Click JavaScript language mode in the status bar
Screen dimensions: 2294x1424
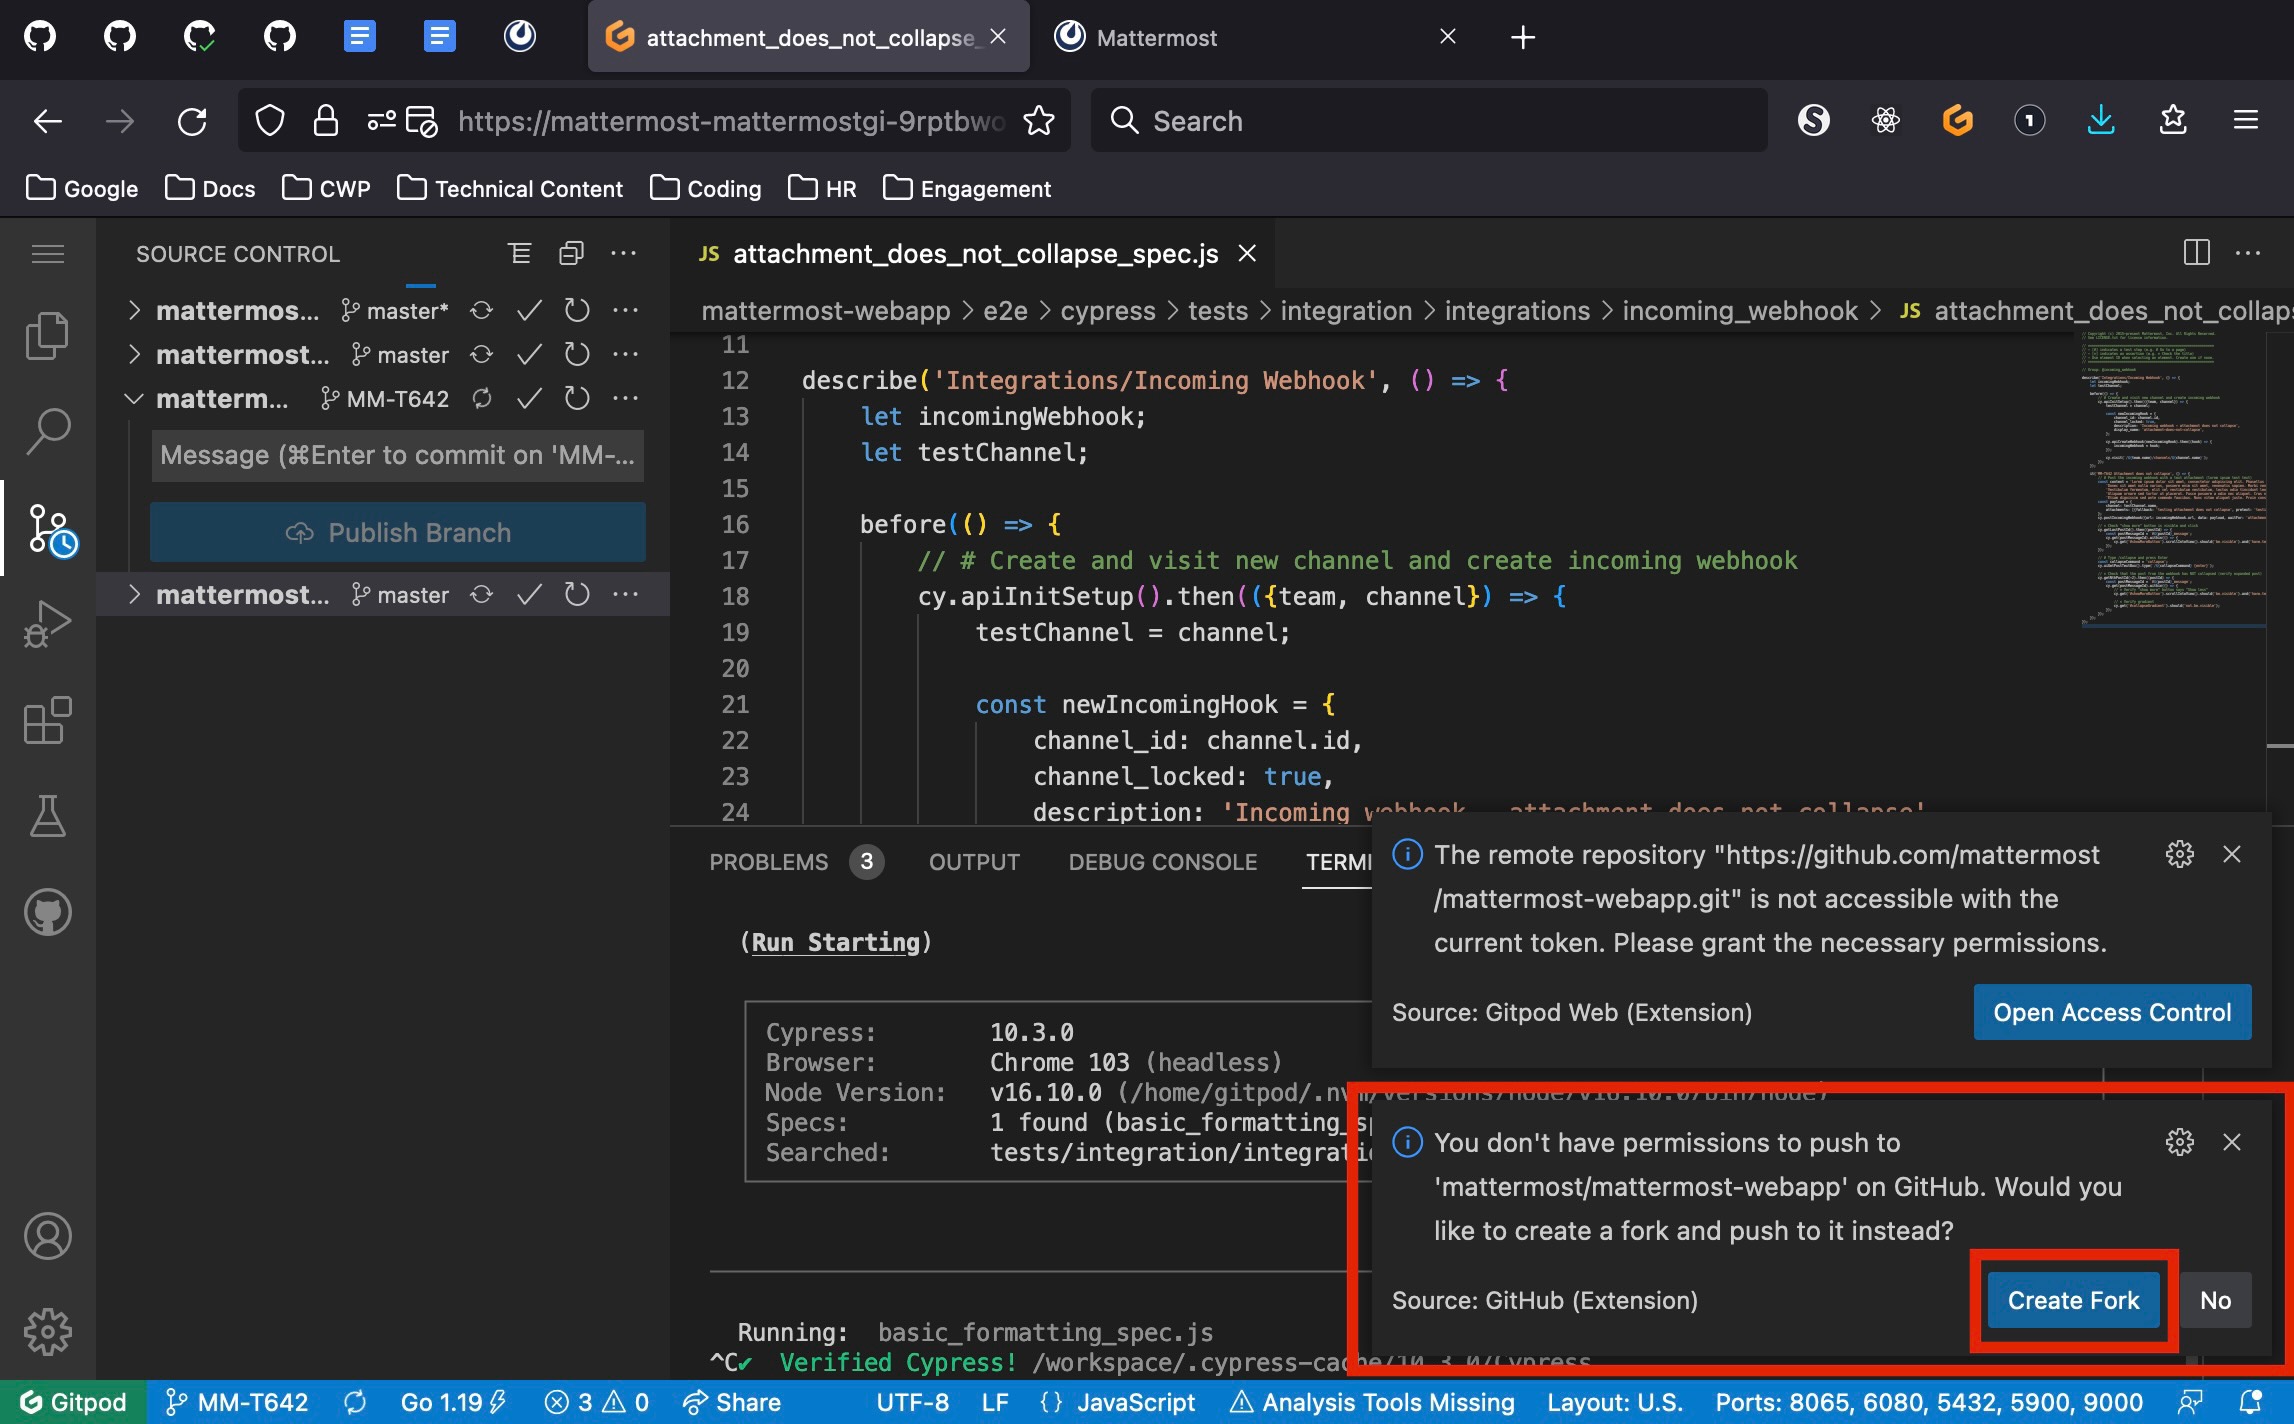1135,1402
